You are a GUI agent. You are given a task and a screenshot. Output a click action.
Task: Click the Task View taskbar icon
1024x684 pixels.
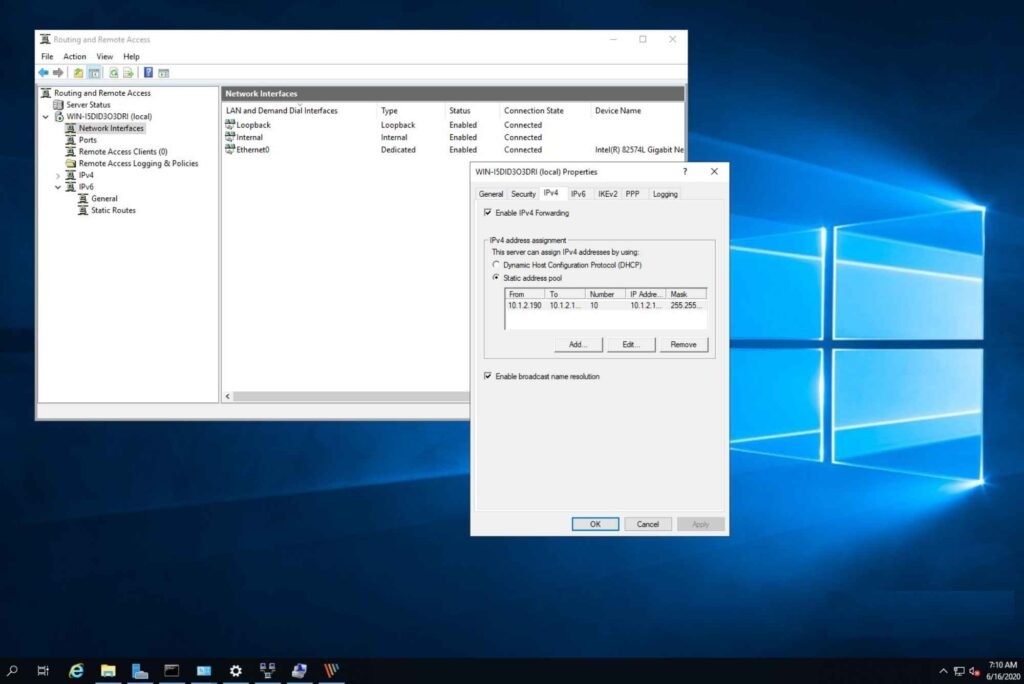pos(43,670)
